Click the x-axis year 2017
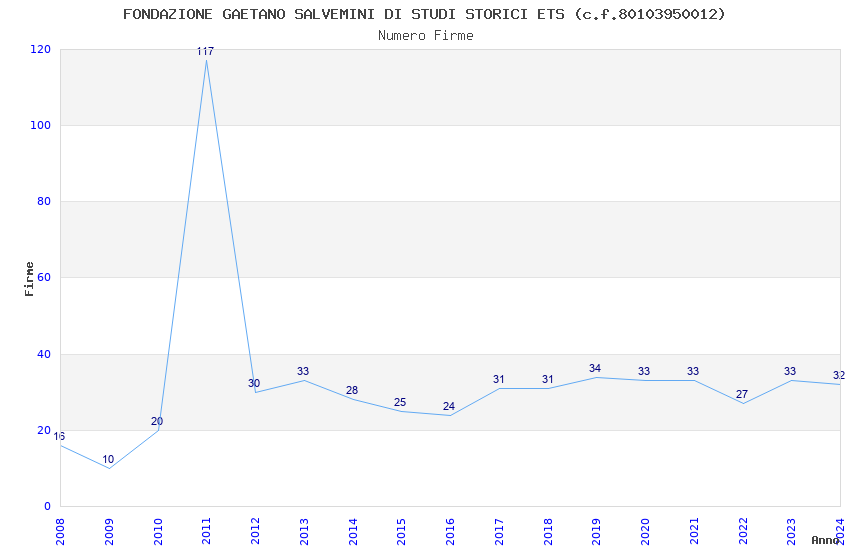The image size is (850, 550). click(499, 531)
